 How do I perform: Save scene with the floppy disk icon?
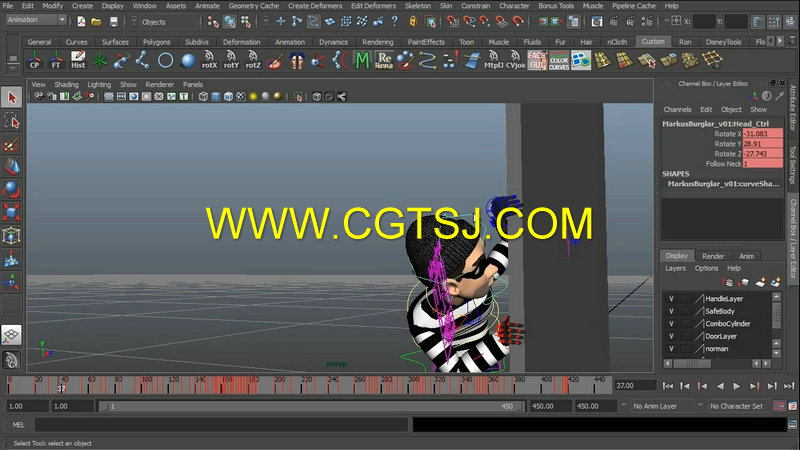click(x=113, y=22)
